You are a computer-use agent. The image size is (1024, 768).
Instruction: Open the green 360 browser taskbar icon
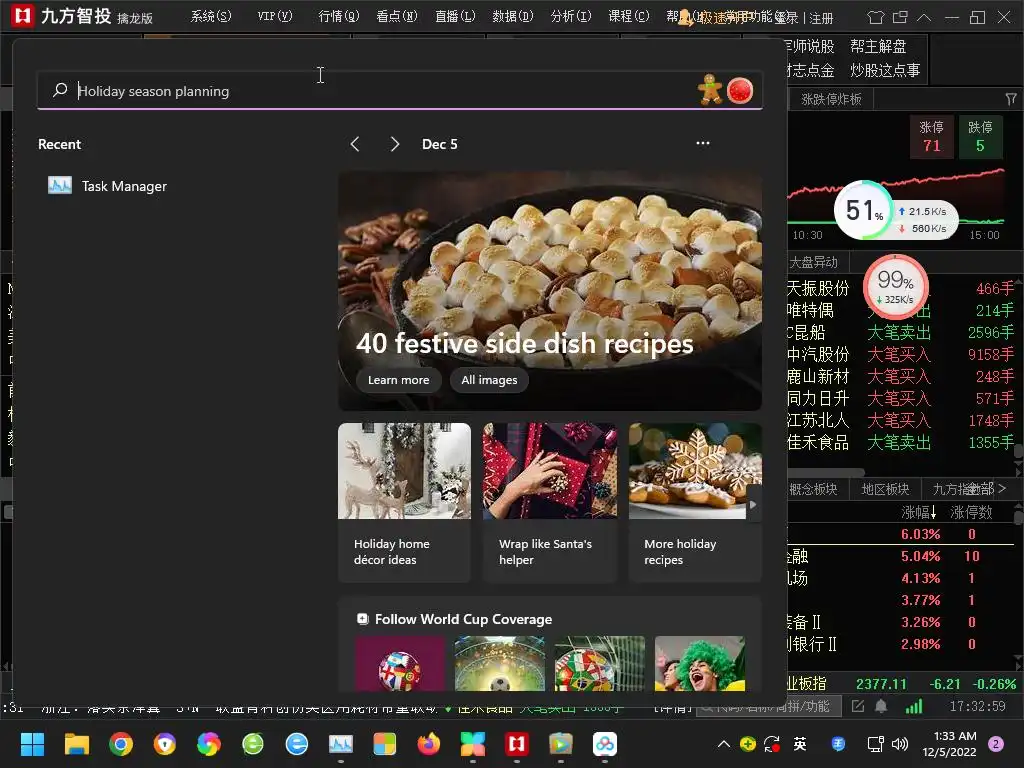(253, 744)
